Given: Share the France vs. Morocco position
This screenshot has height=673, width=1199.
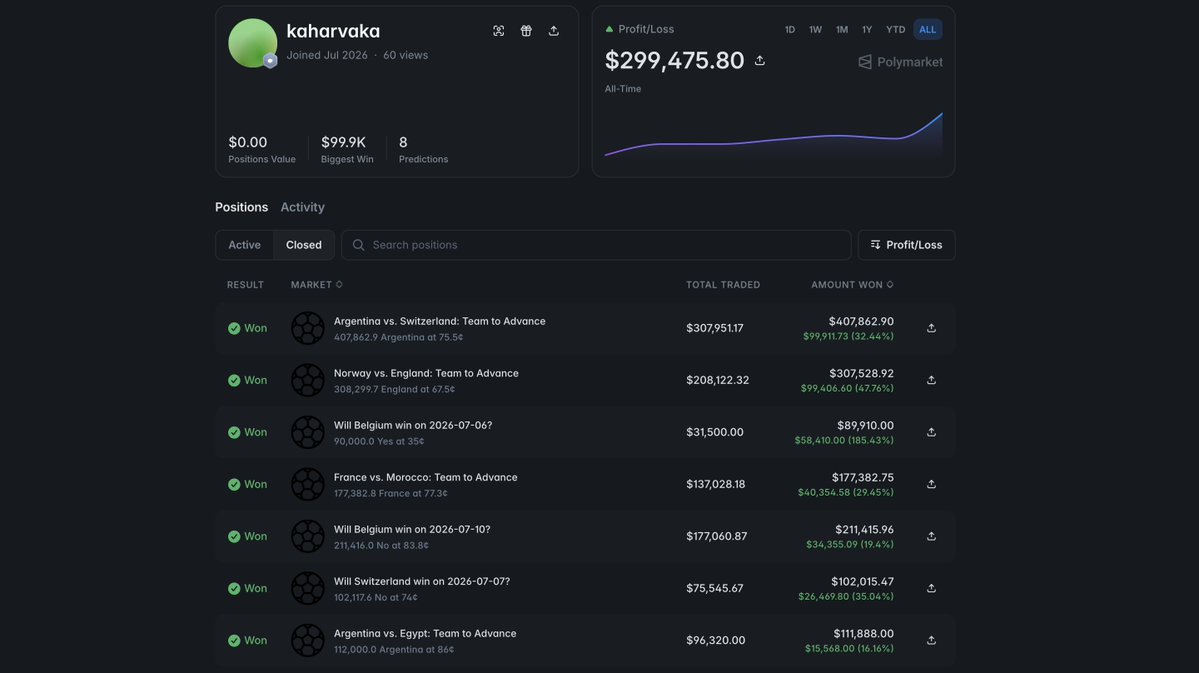Looking at the screenshot, I should pyautogui.click(x=931, y=484).
